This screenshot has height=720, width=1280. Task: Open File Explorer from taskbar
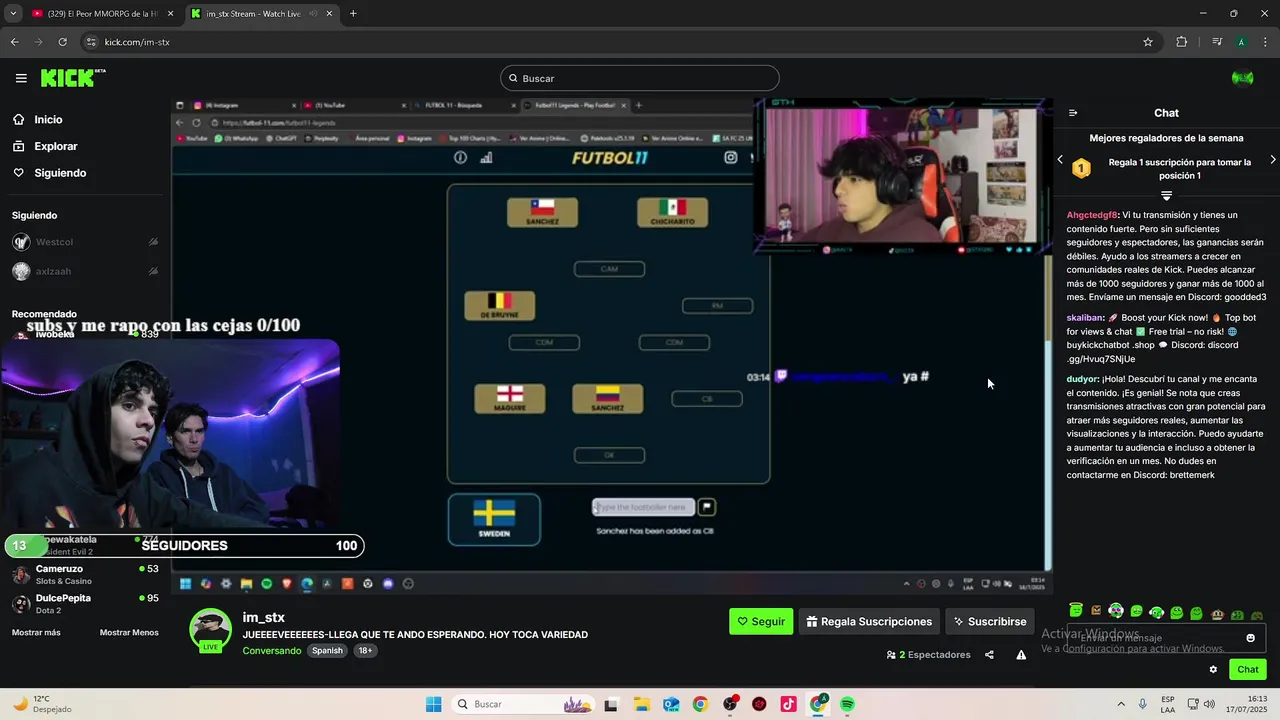[x=641, y=704]
